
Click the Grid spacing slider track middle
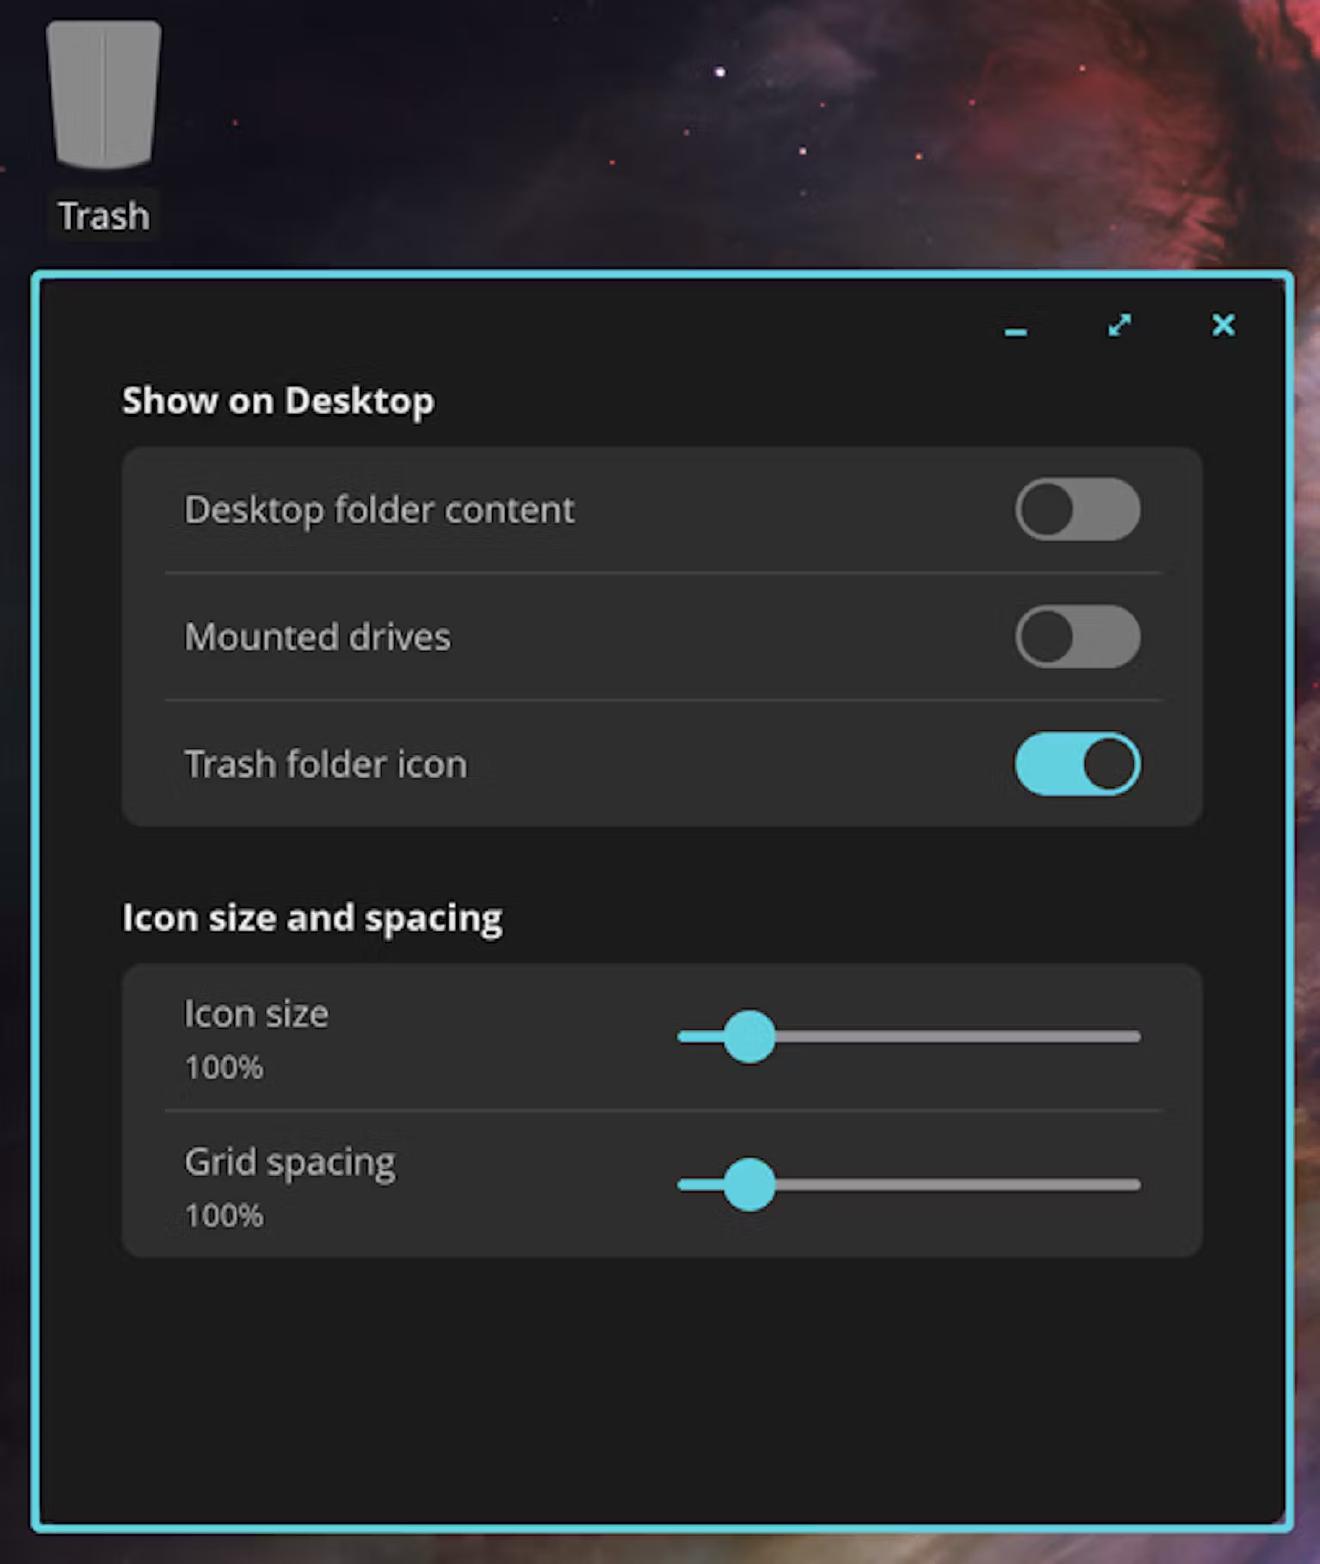coord(909,1185)
